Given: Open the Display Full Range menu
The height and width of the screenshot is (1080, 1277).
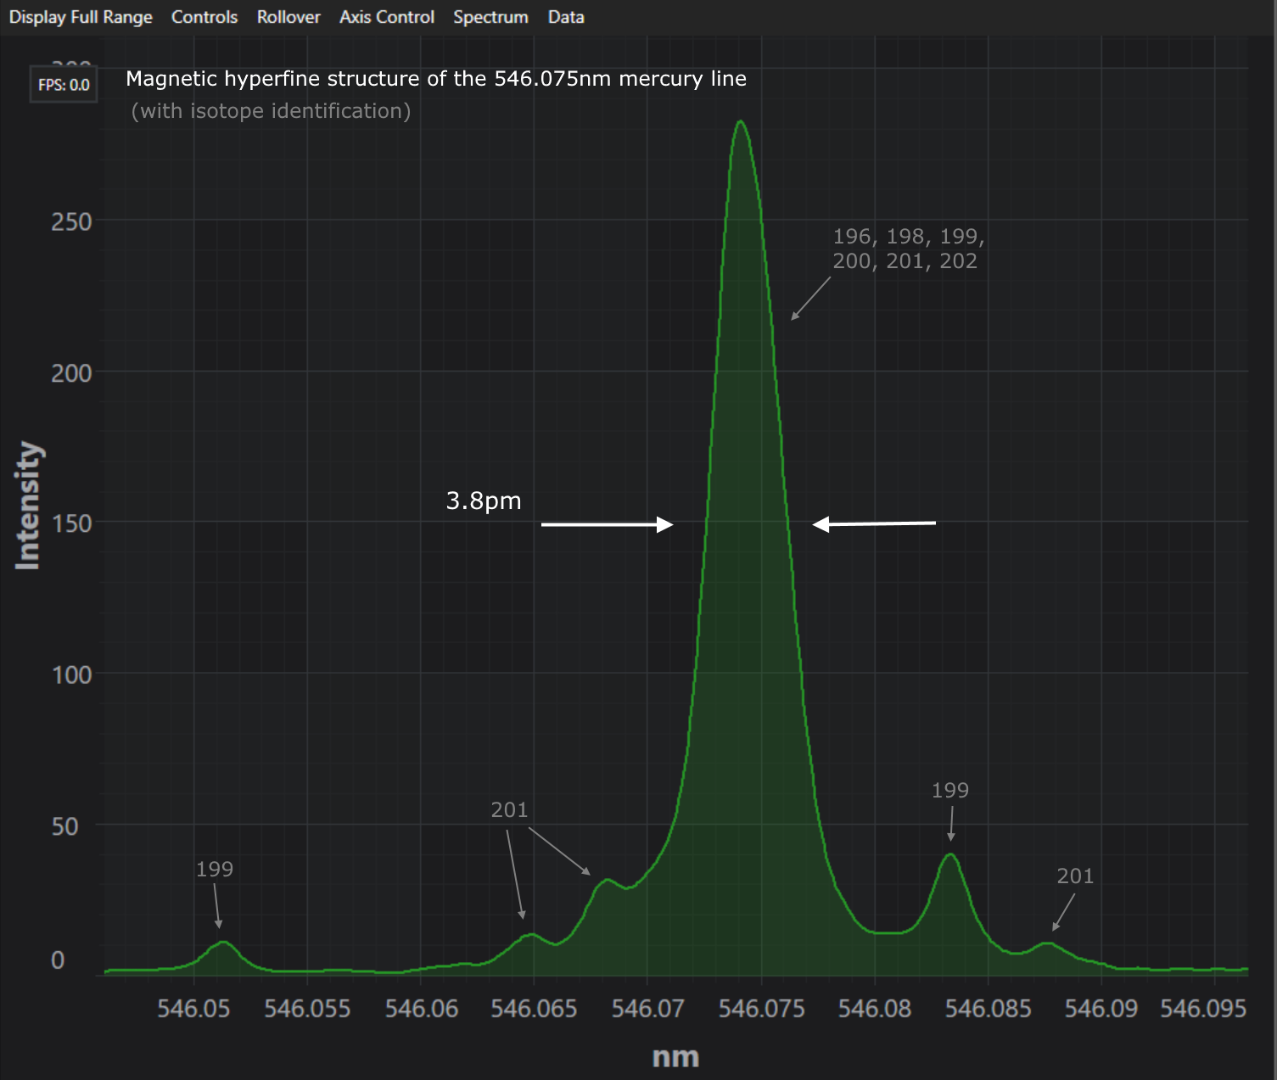Looking at the screenshot, I should click(x=81, y=17).
